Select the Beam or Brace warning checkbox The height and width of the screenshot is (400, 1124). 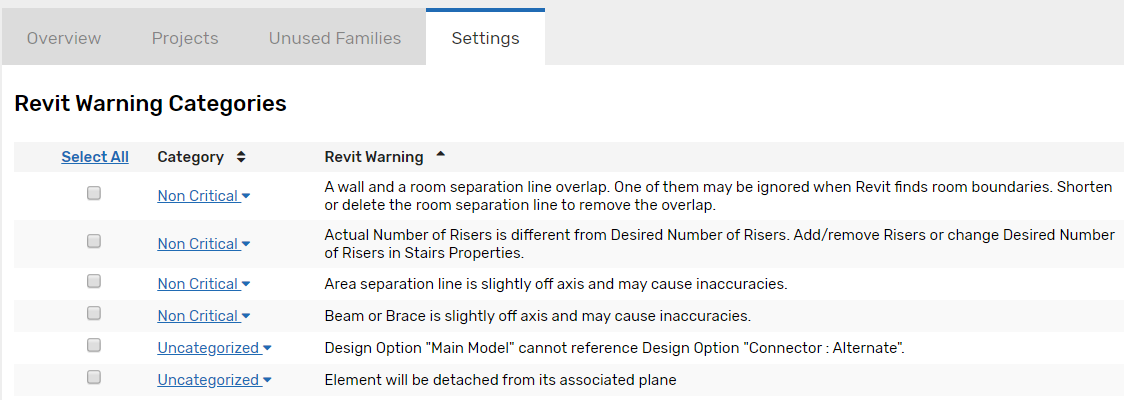[94, 313]
